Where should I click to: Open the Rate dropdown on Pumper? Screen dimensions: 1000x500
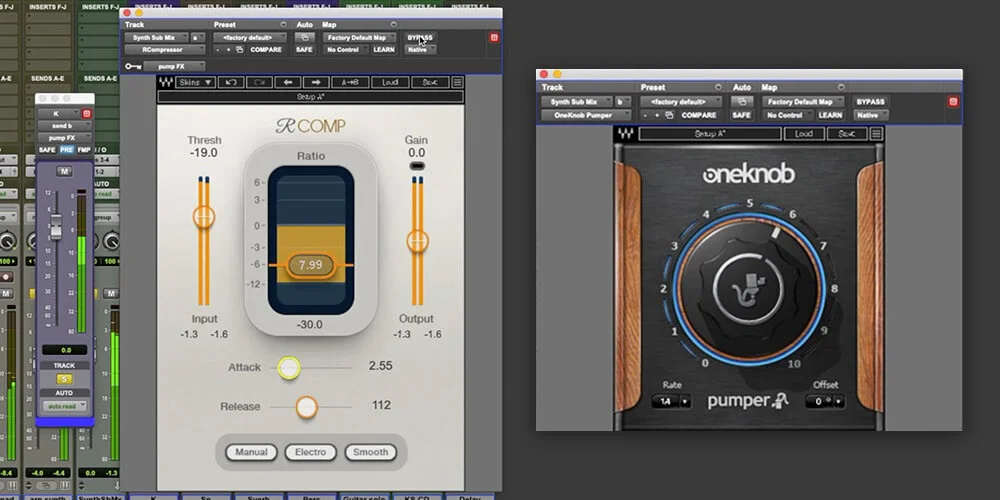671,402
